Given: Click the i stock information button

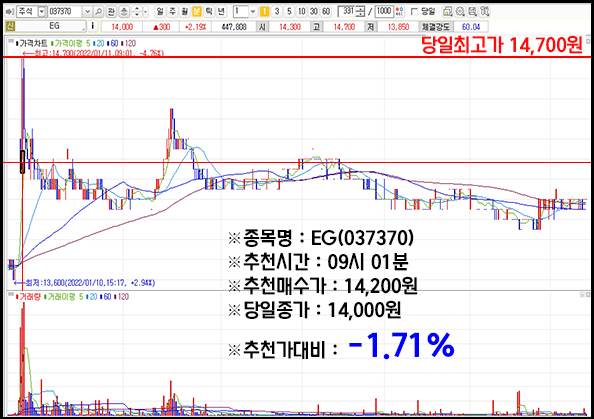Looking at the screenshot, I should tap(93, 26).
